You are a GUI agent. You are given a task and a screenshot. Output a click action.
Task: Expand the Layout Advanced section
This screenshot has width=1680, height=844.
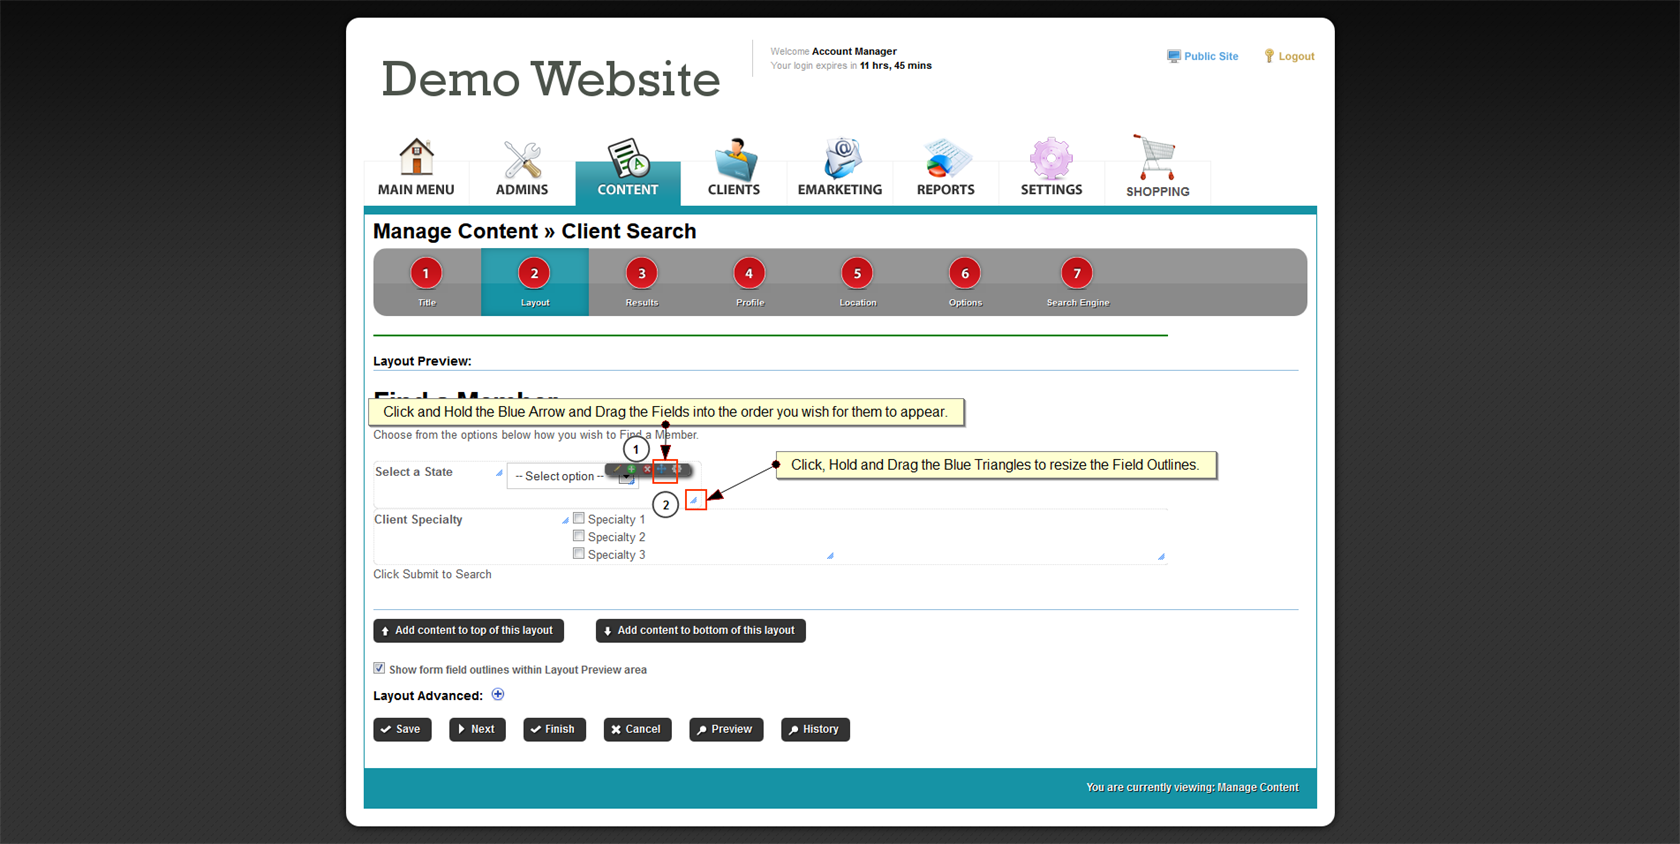[498, 695]
